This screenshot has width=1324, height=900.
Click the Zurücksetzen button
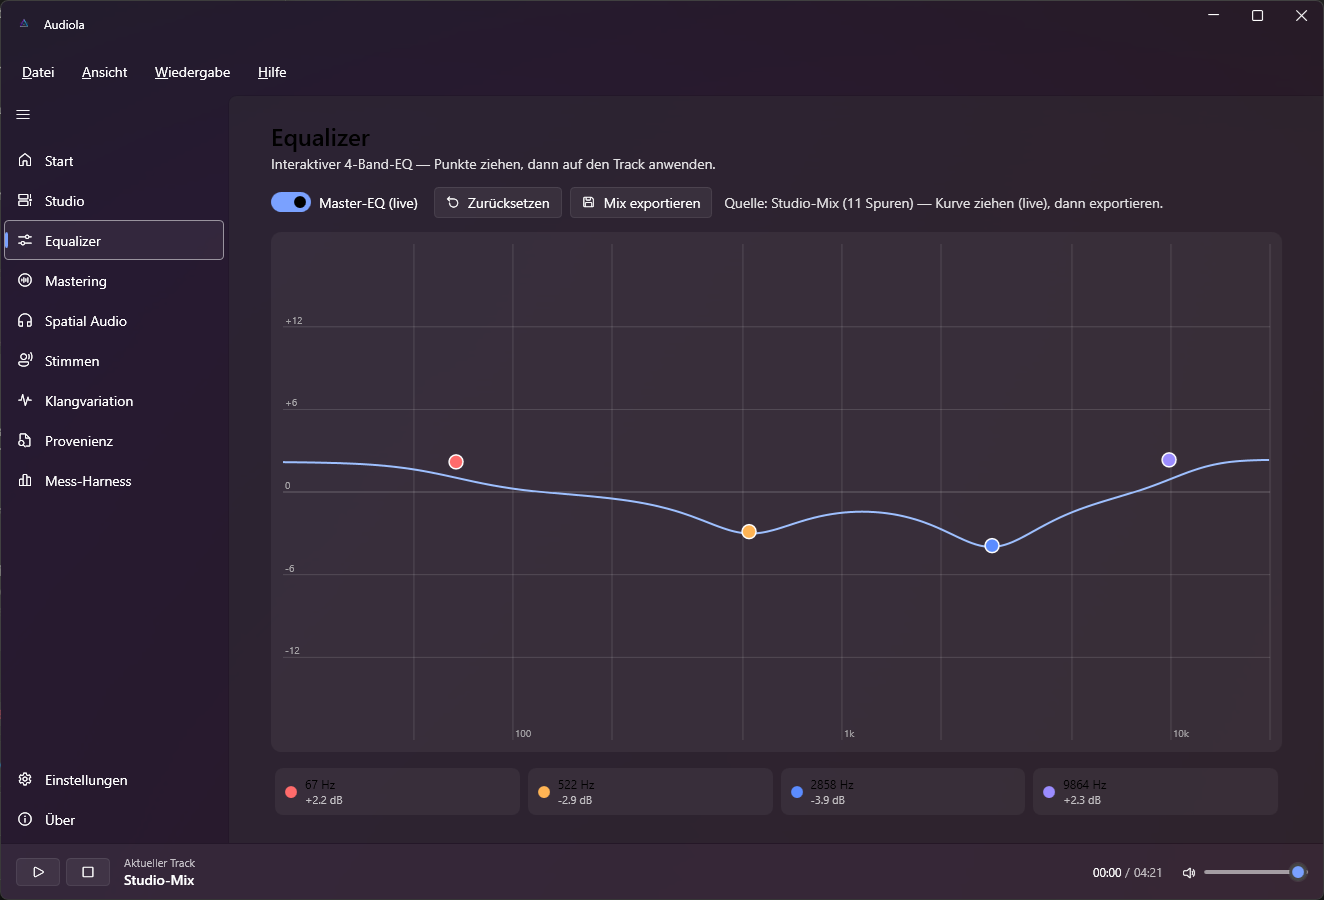[498, 203]
